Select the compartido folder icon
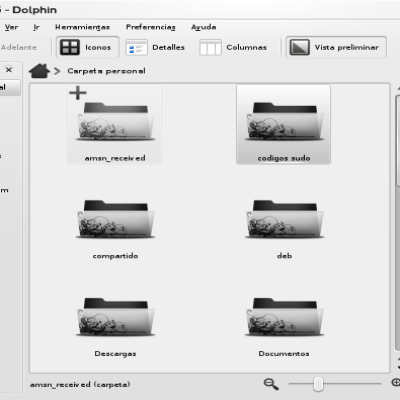This screenshot has width=400, height=400. (115, 219)
